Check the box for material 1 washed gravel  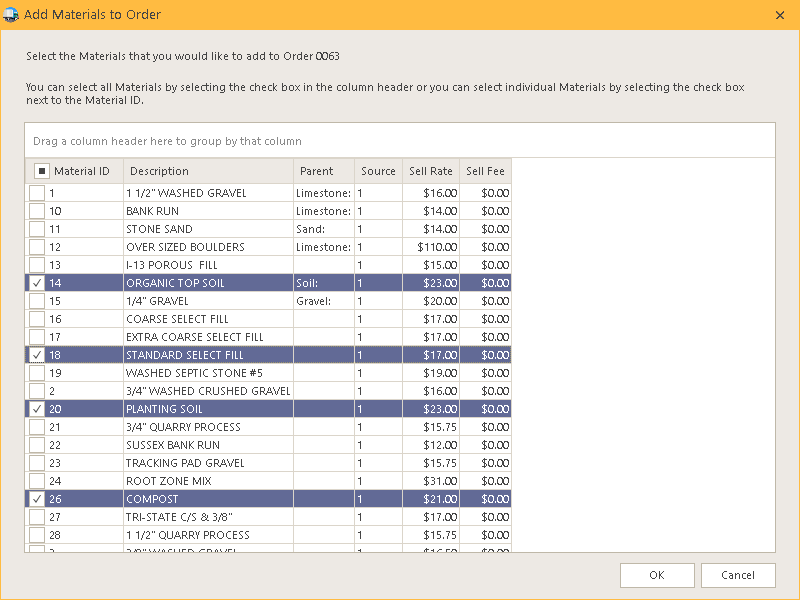[37, 193]
